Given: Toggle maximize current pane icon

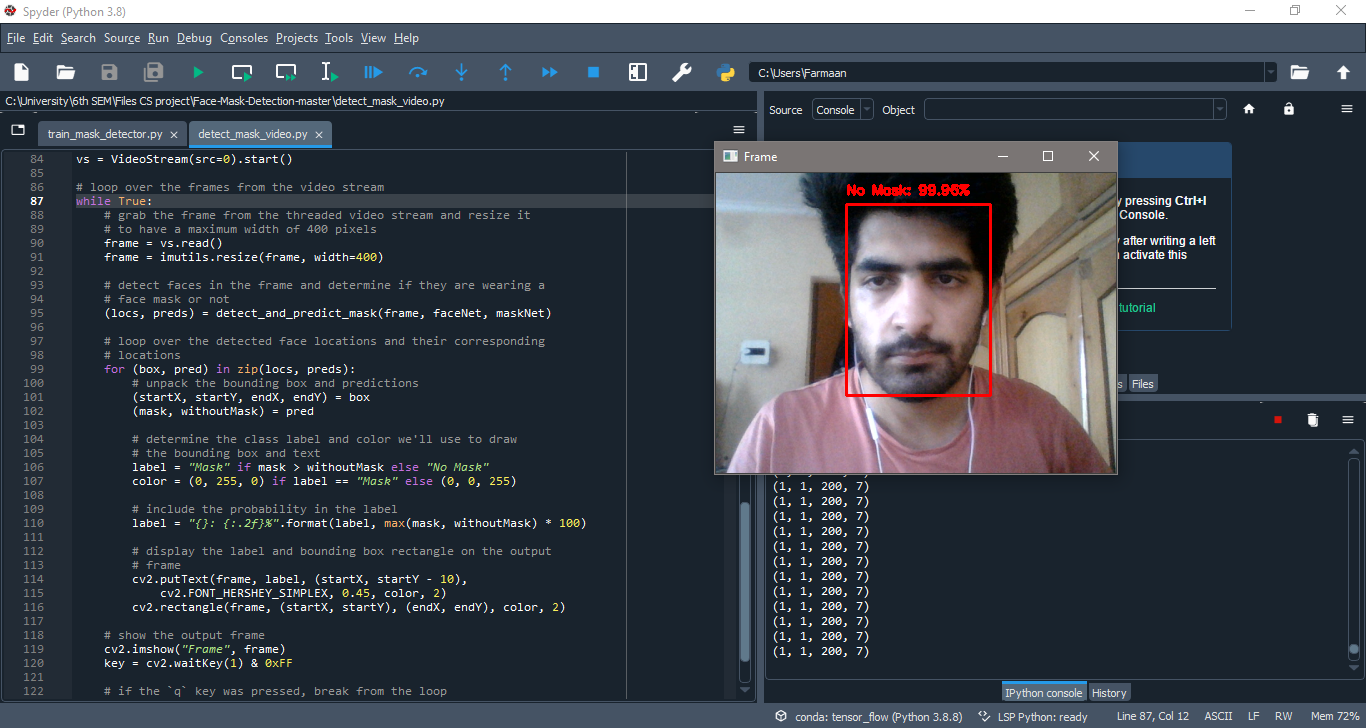Looking at the screenshot, I should click(x=637, y=72).
